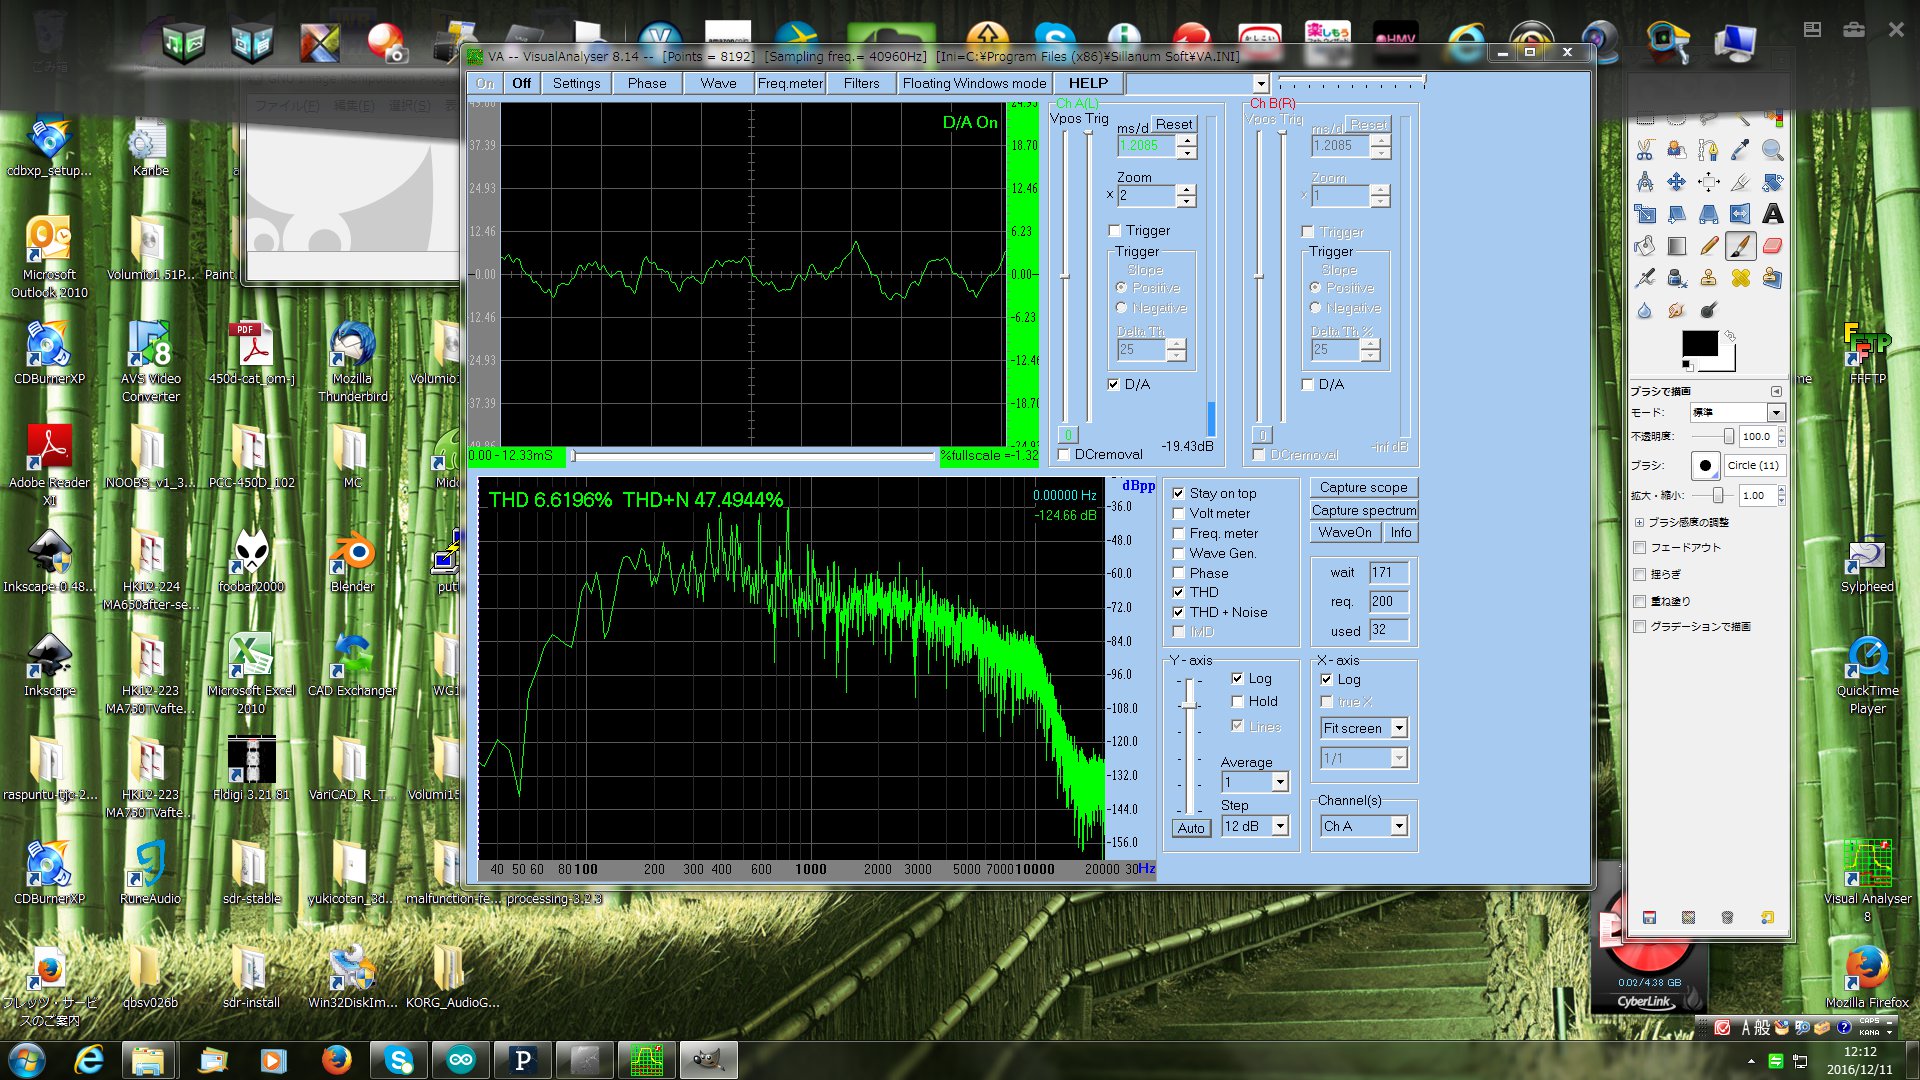
Task: Select the Eraser tool in GIMP toolbox
Action: 1772,245
